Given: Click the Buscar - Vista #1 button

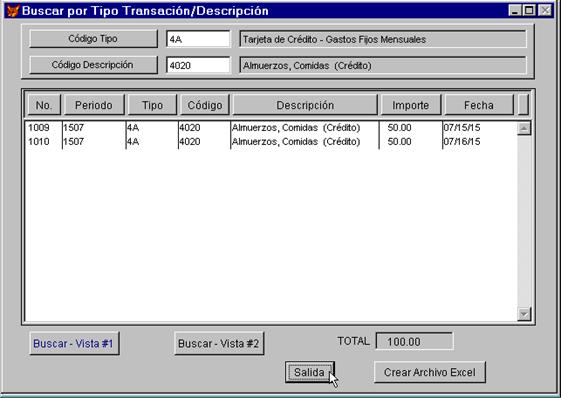Looking at the screenshot, I should [74, 343].
